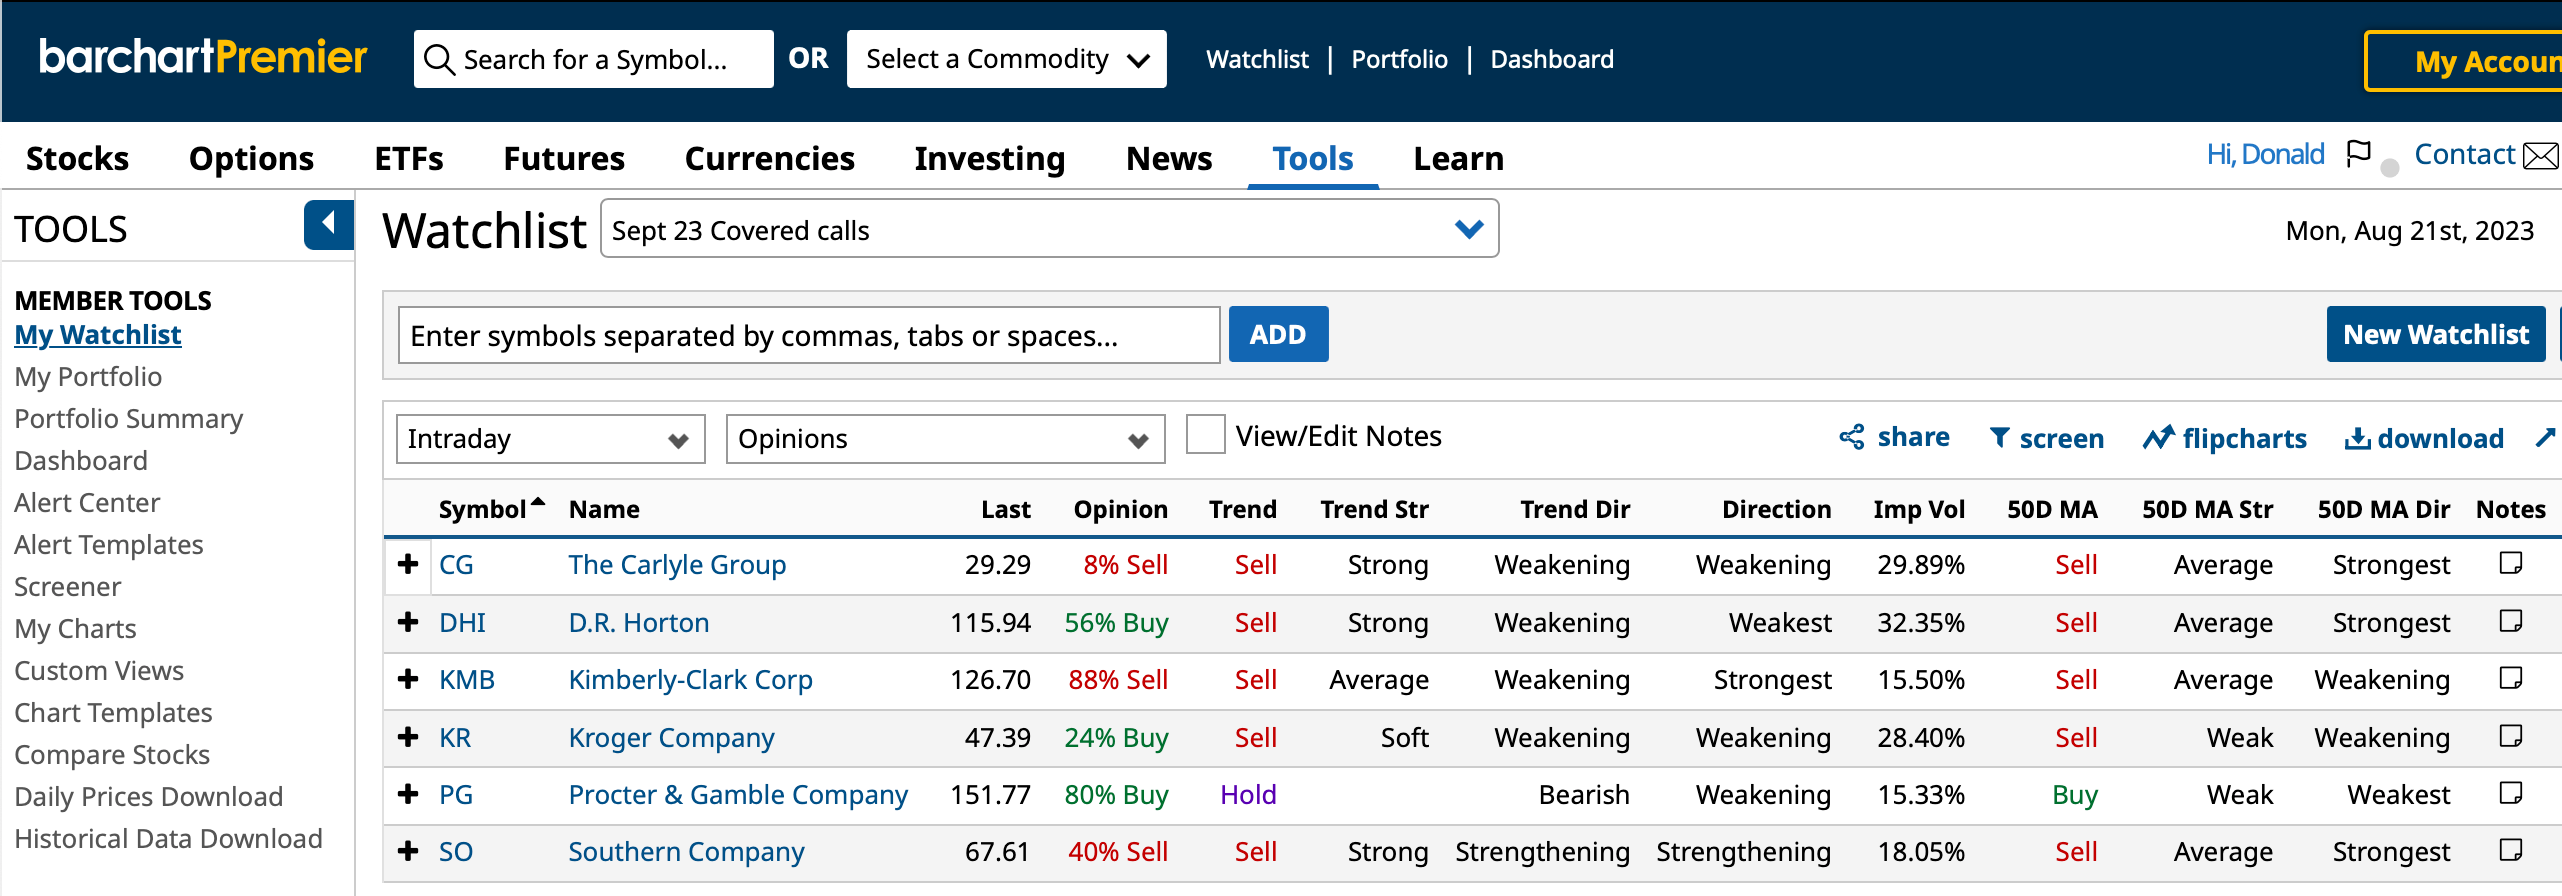
Task: Open the Dashboard header link
Action: [1551, 59]
